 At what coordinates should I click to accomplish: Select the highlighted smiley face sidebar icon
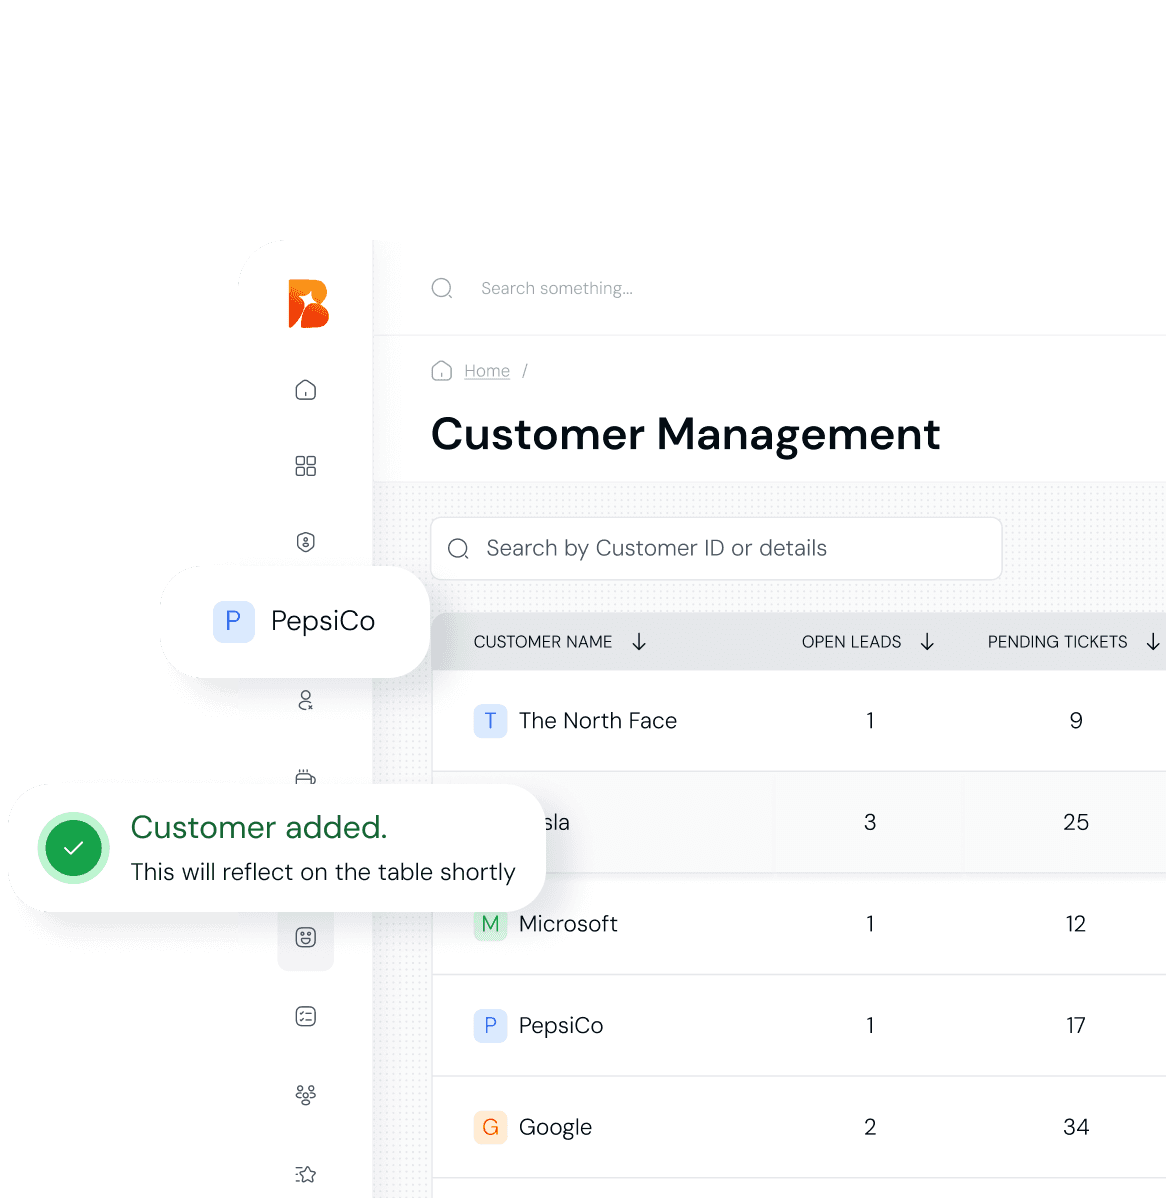[306, 937]
